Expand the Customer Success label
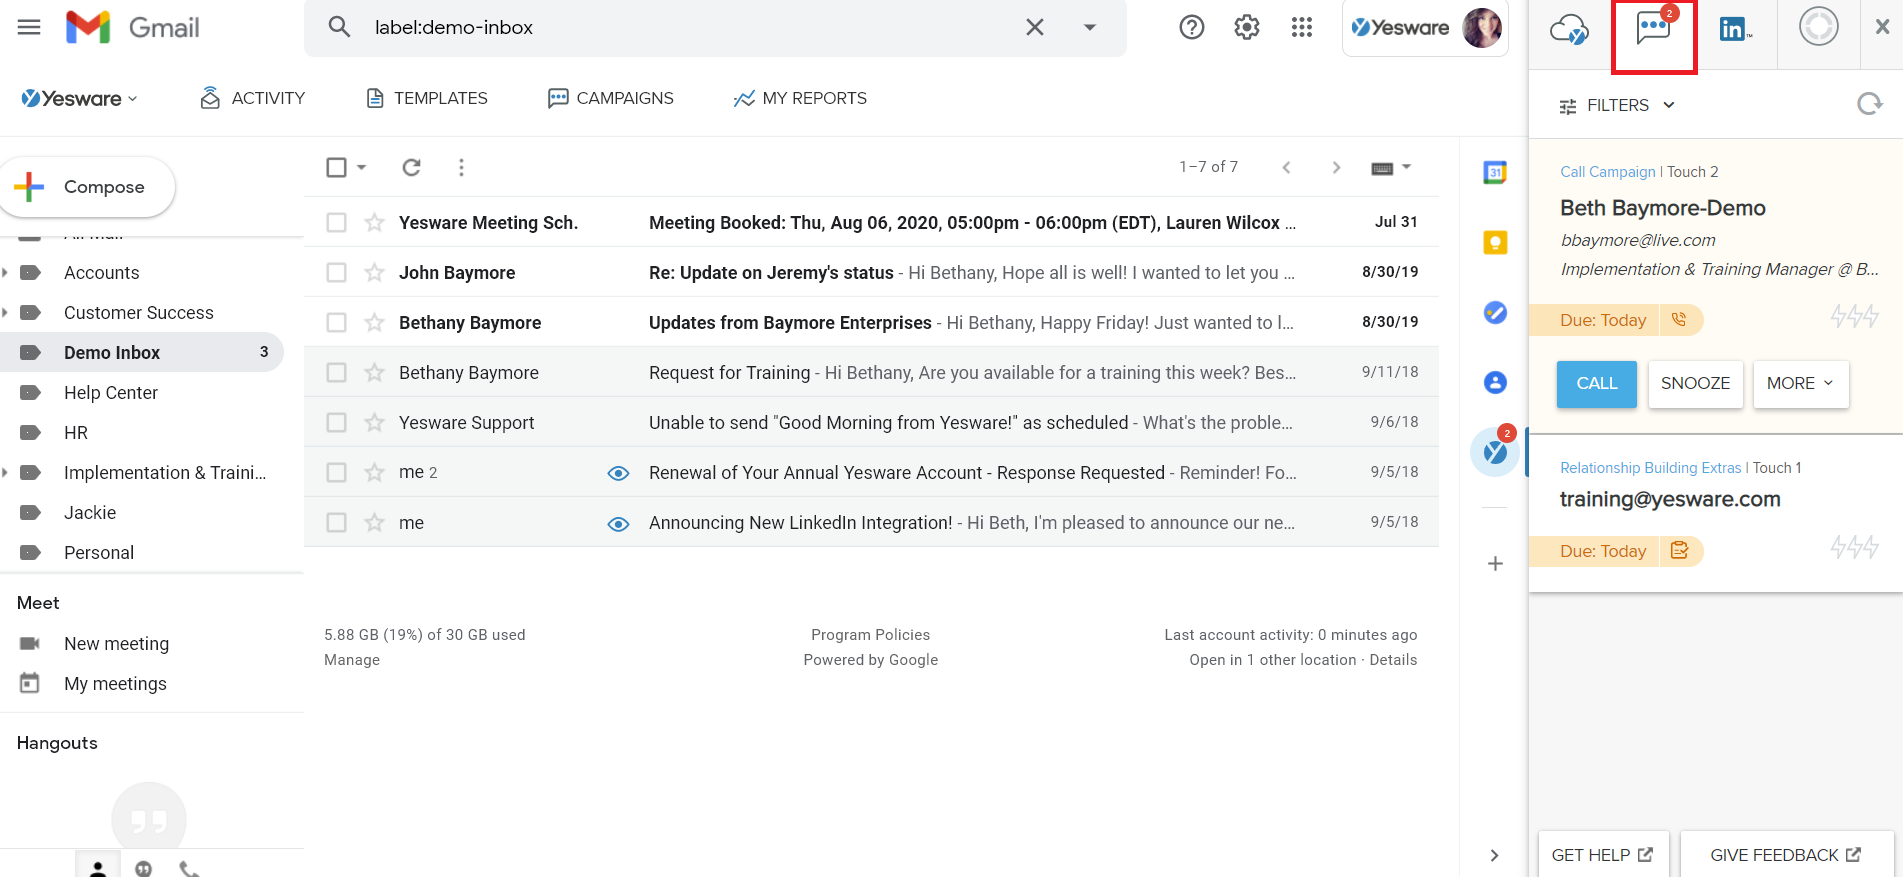The height and width of the screenshot is (877, 1903). (x=6, y=312)
